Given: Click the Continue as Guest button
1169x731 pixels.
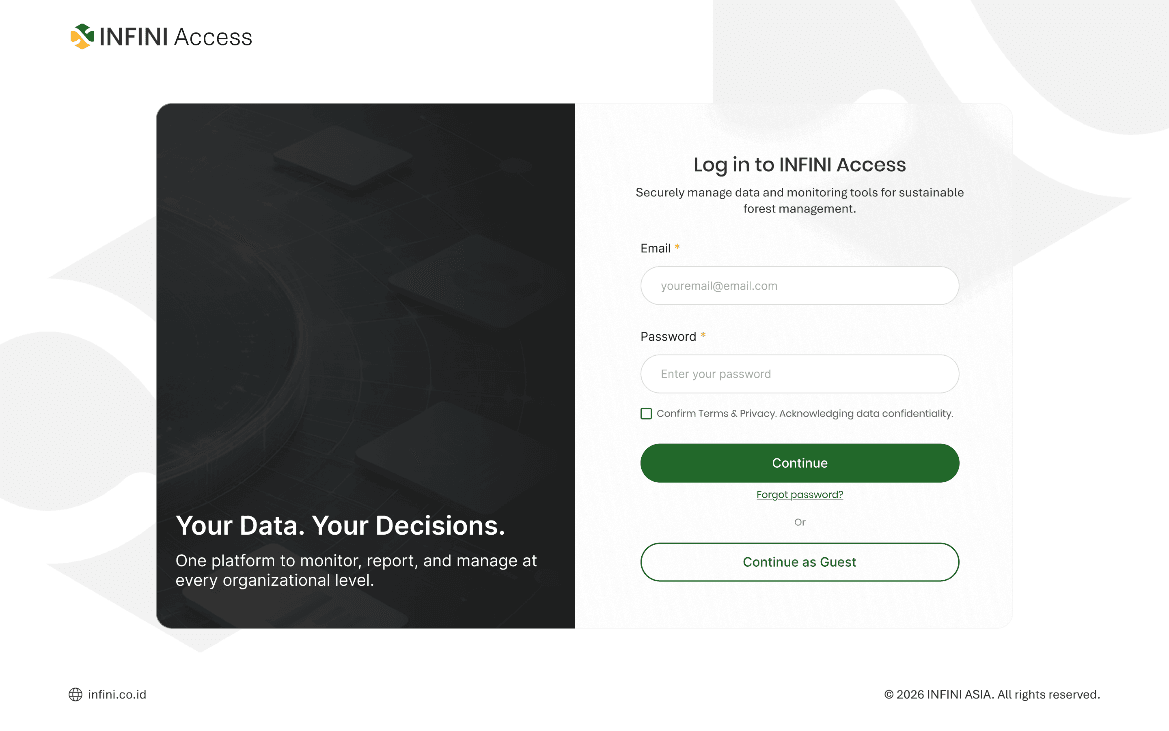Looking at the screenshot, I should 799,562.
